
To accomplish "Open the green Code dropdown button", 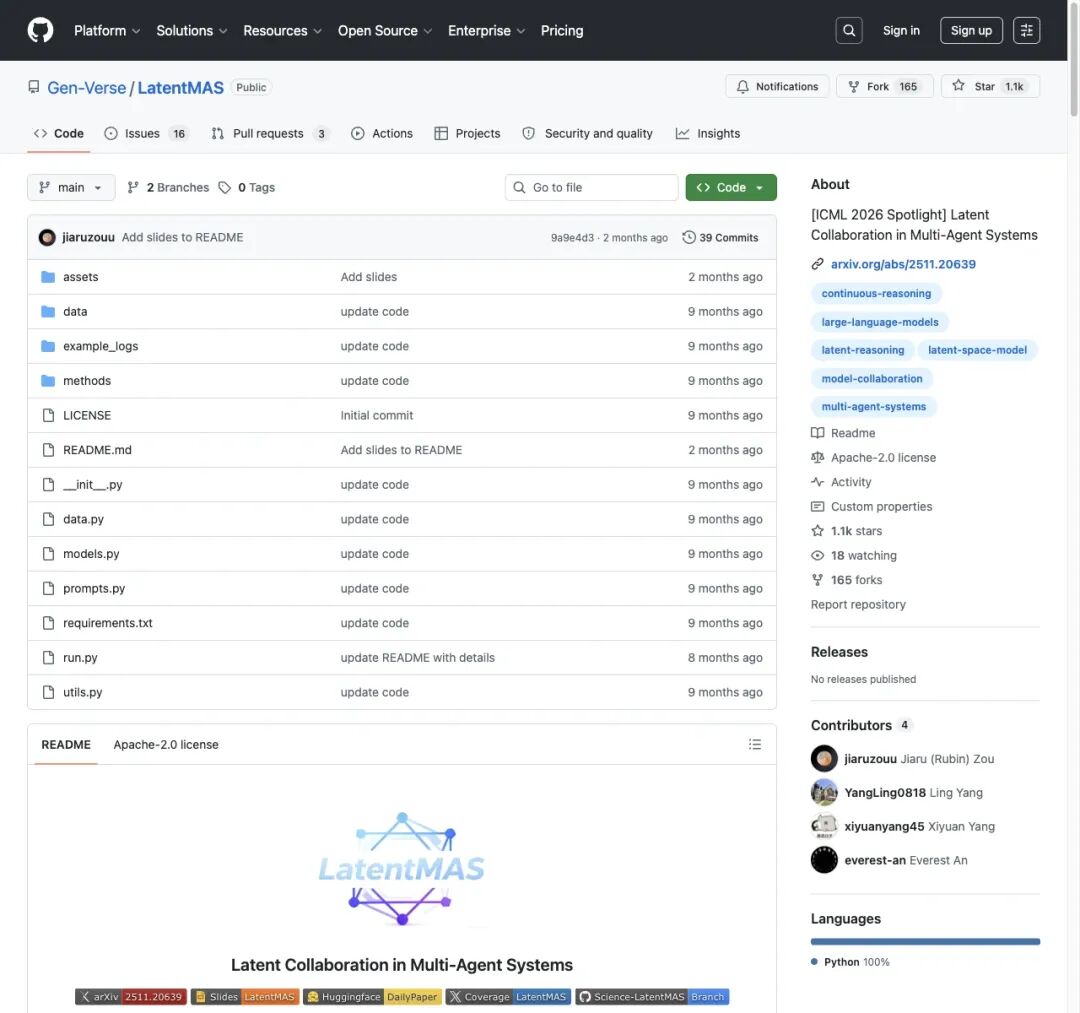I will [731, 187].
